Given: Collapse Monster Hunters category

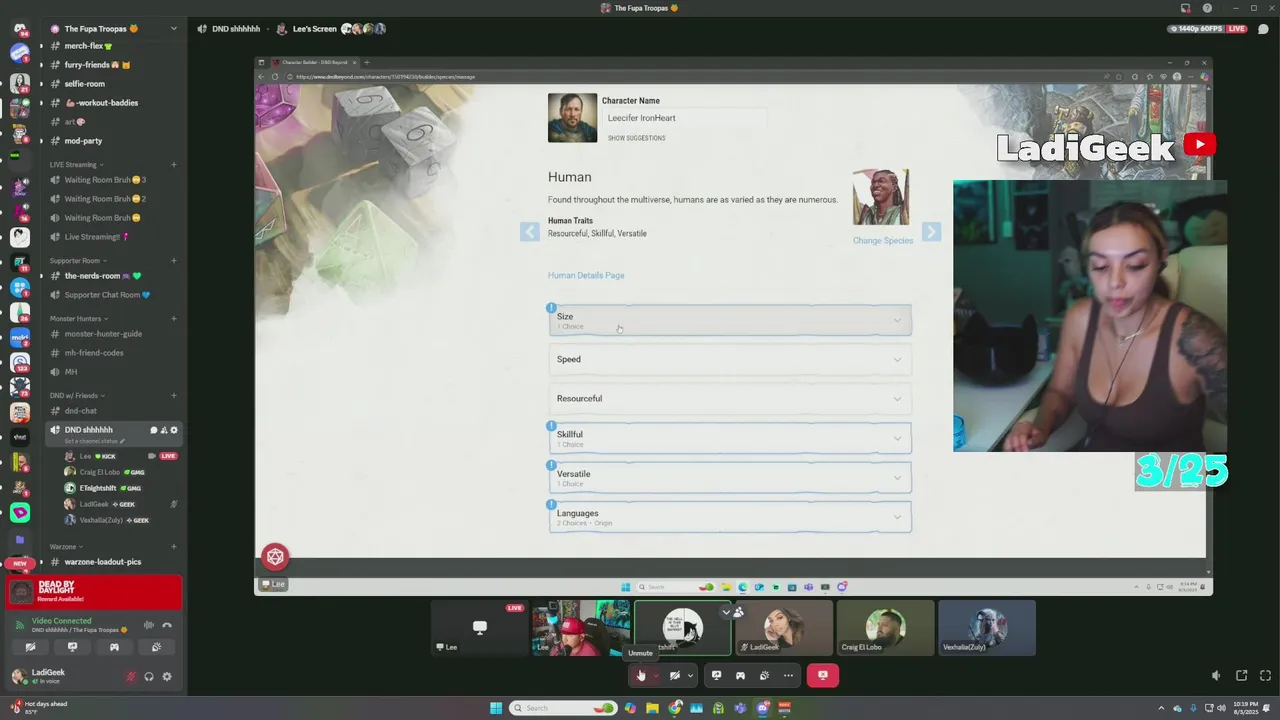Looking at the screenshot, I should pyautogui.click(x=78, y=319).
